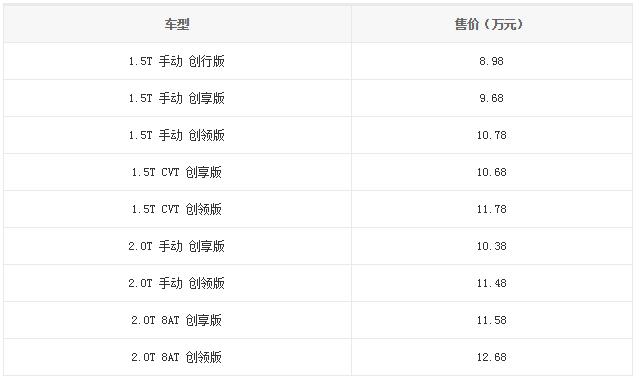Image resolution: width=639 pixels, height=381 pixels.
Task: Select the 2.0T 8AT 创领版 model cell
Action: pyautogui.click(x=177, y=357)
